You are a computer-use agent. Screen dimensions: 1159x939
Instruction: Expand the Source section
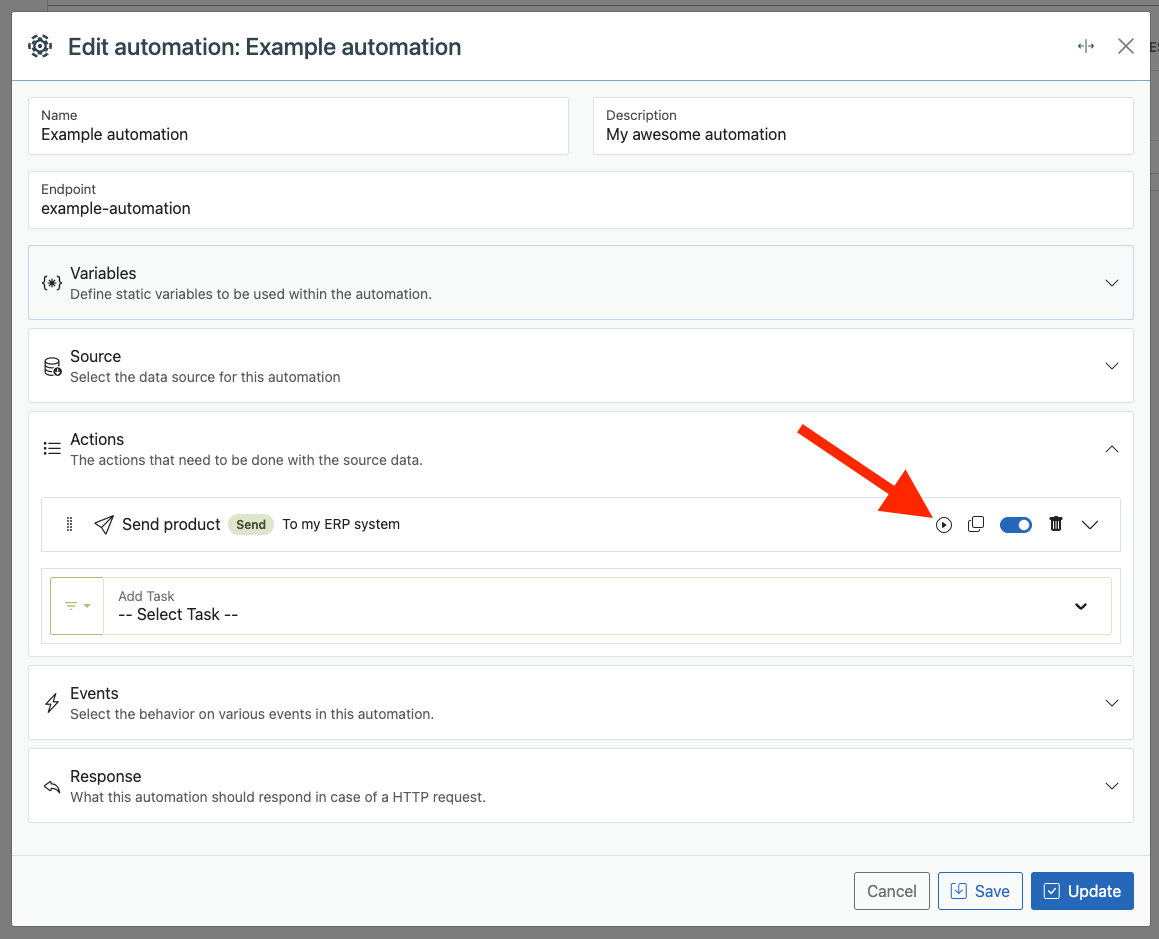coord(580,365)
